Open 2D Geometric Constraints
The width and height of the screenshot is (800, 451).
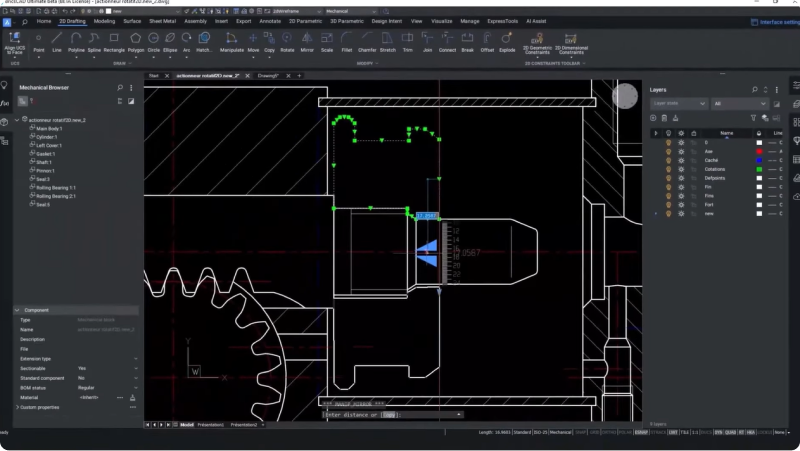(537, 44)
